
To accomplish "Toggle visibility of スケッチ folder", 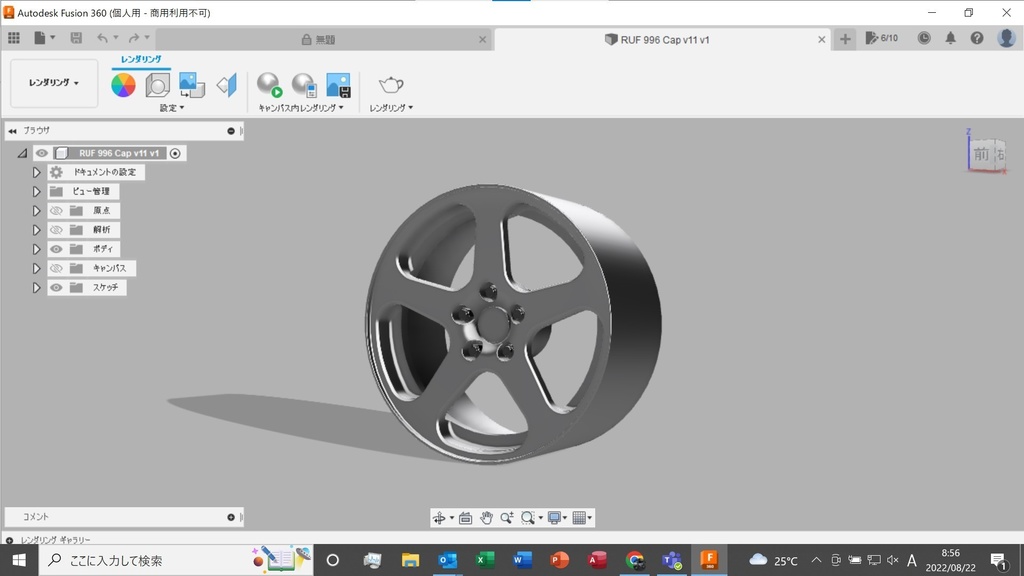I will click(56, 288).
